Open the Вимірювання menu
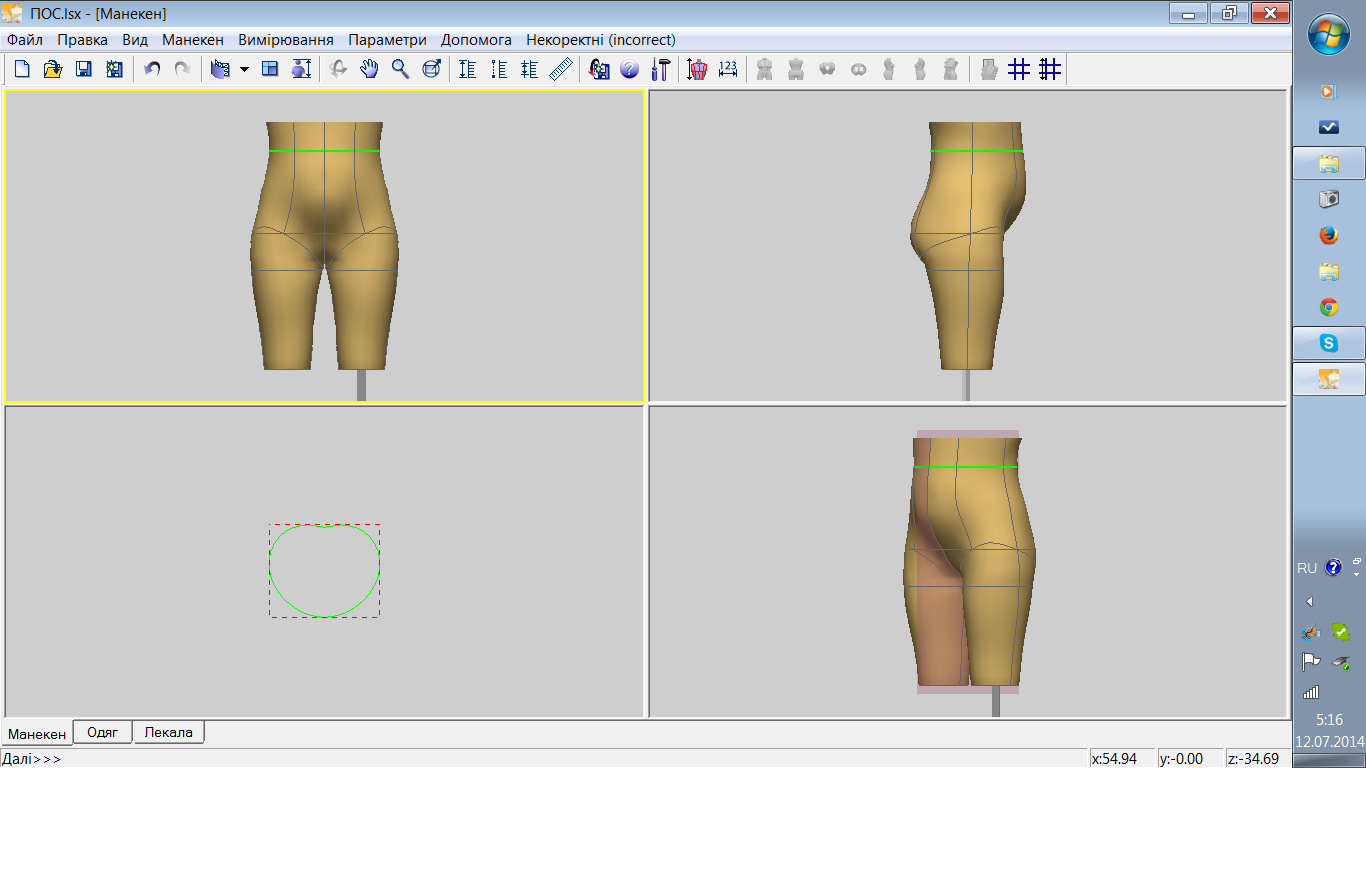This screenshot has width=1366, height=878. (285, 40)
